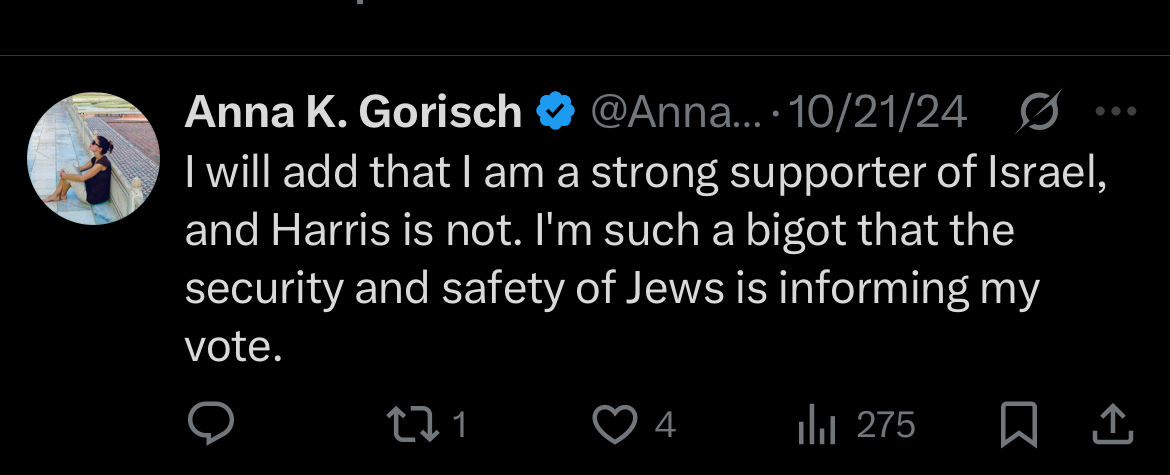Click the blue verified checkmark badge

click(556, 111)
